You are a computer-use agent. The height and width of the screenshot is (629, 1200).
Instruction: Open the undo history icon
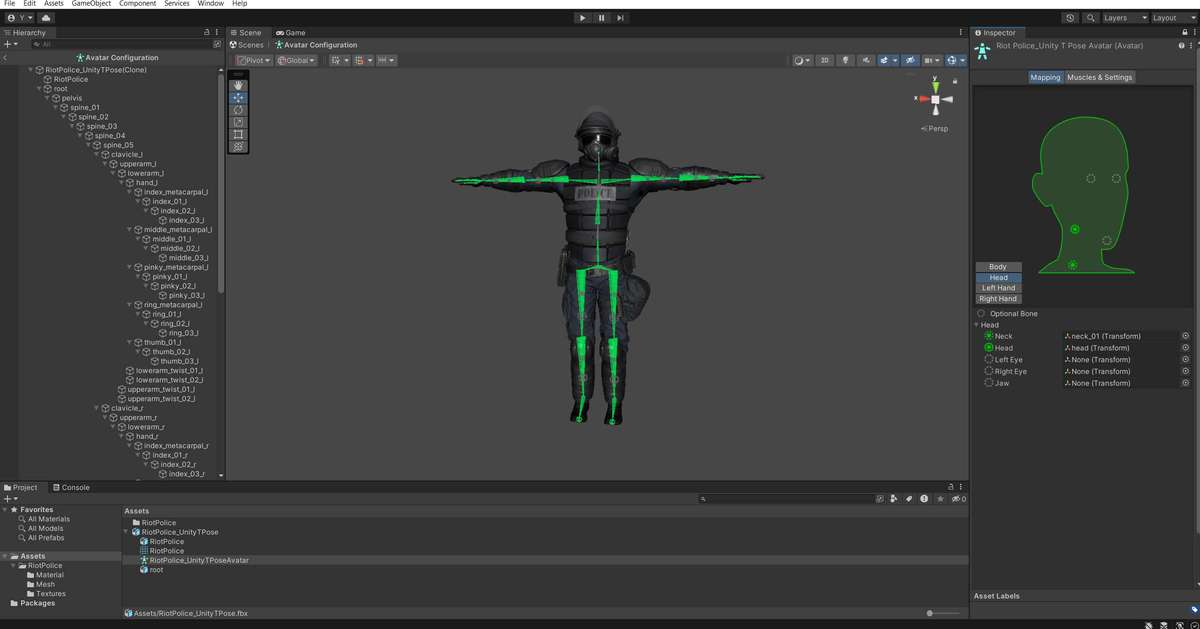click(1071, 18)
